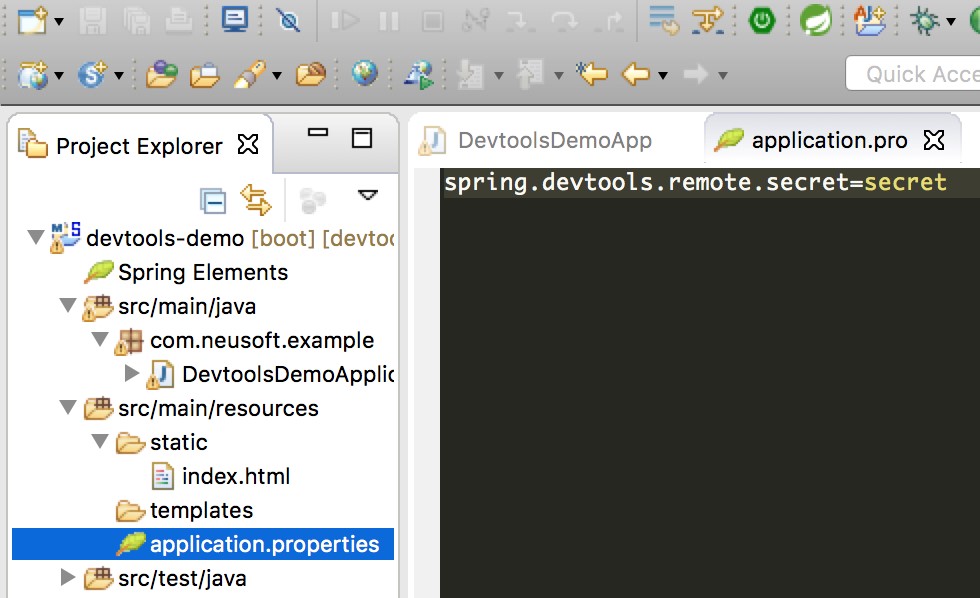Collapse the devtools-demo project node
Viewport: 980px width, 598px height.
(36, 237)
